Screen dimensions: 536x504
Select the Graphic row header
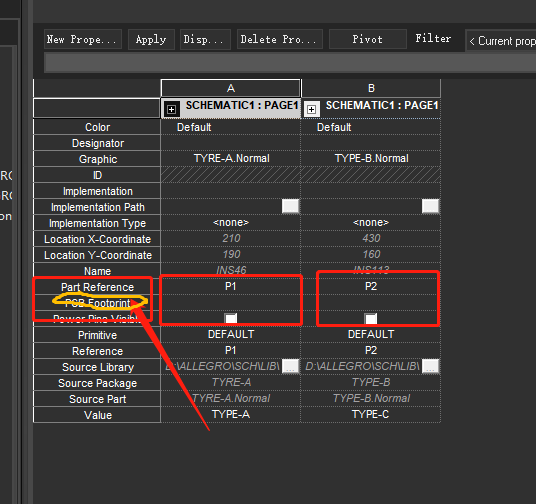97,159
